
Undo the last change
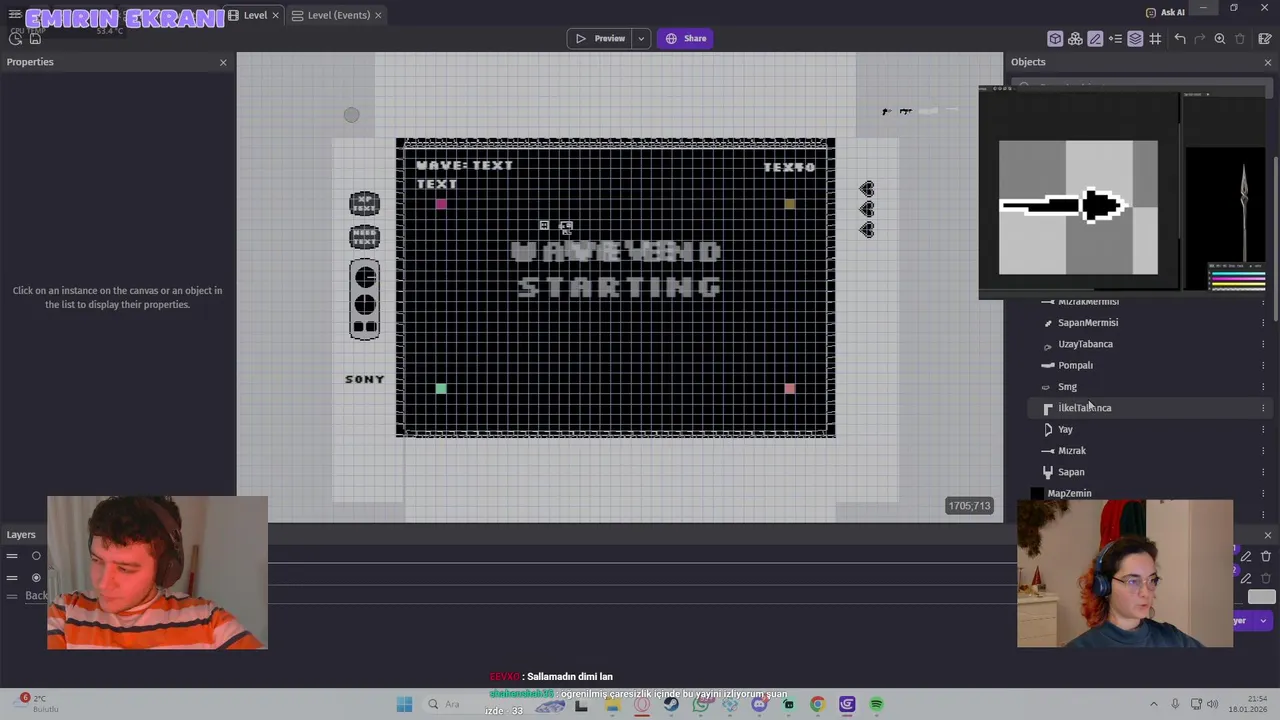point(1180,38)
